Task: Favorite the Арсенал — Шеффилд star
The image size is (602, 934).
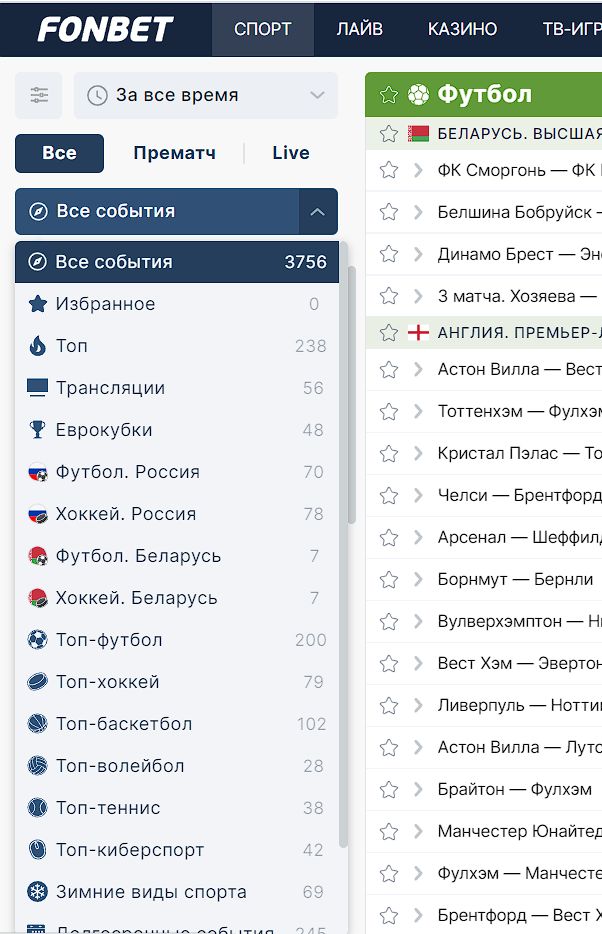Action: (389, 537)
